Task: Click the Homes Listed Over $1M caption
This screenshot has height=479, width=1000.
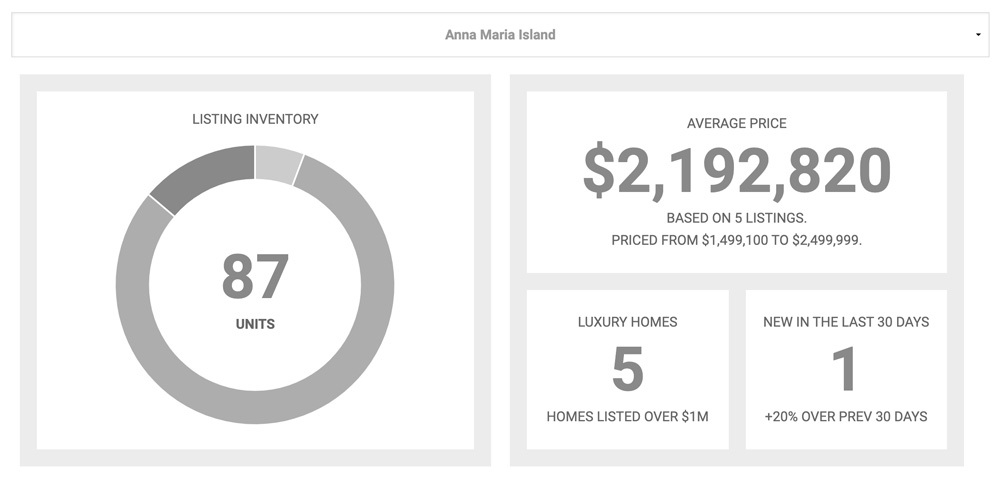Action: pyautogui.click(x=628, y=417)
